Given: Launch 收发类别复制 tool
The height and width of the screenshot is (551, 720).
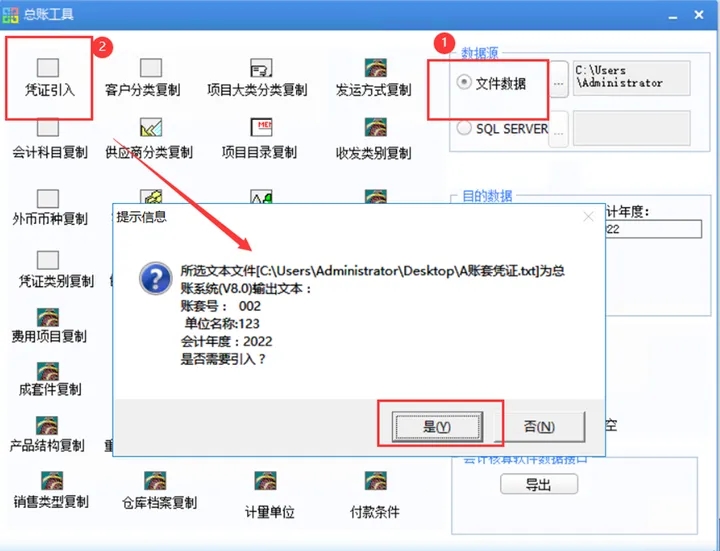Looking at the screenshot, I should click(374, 139).
